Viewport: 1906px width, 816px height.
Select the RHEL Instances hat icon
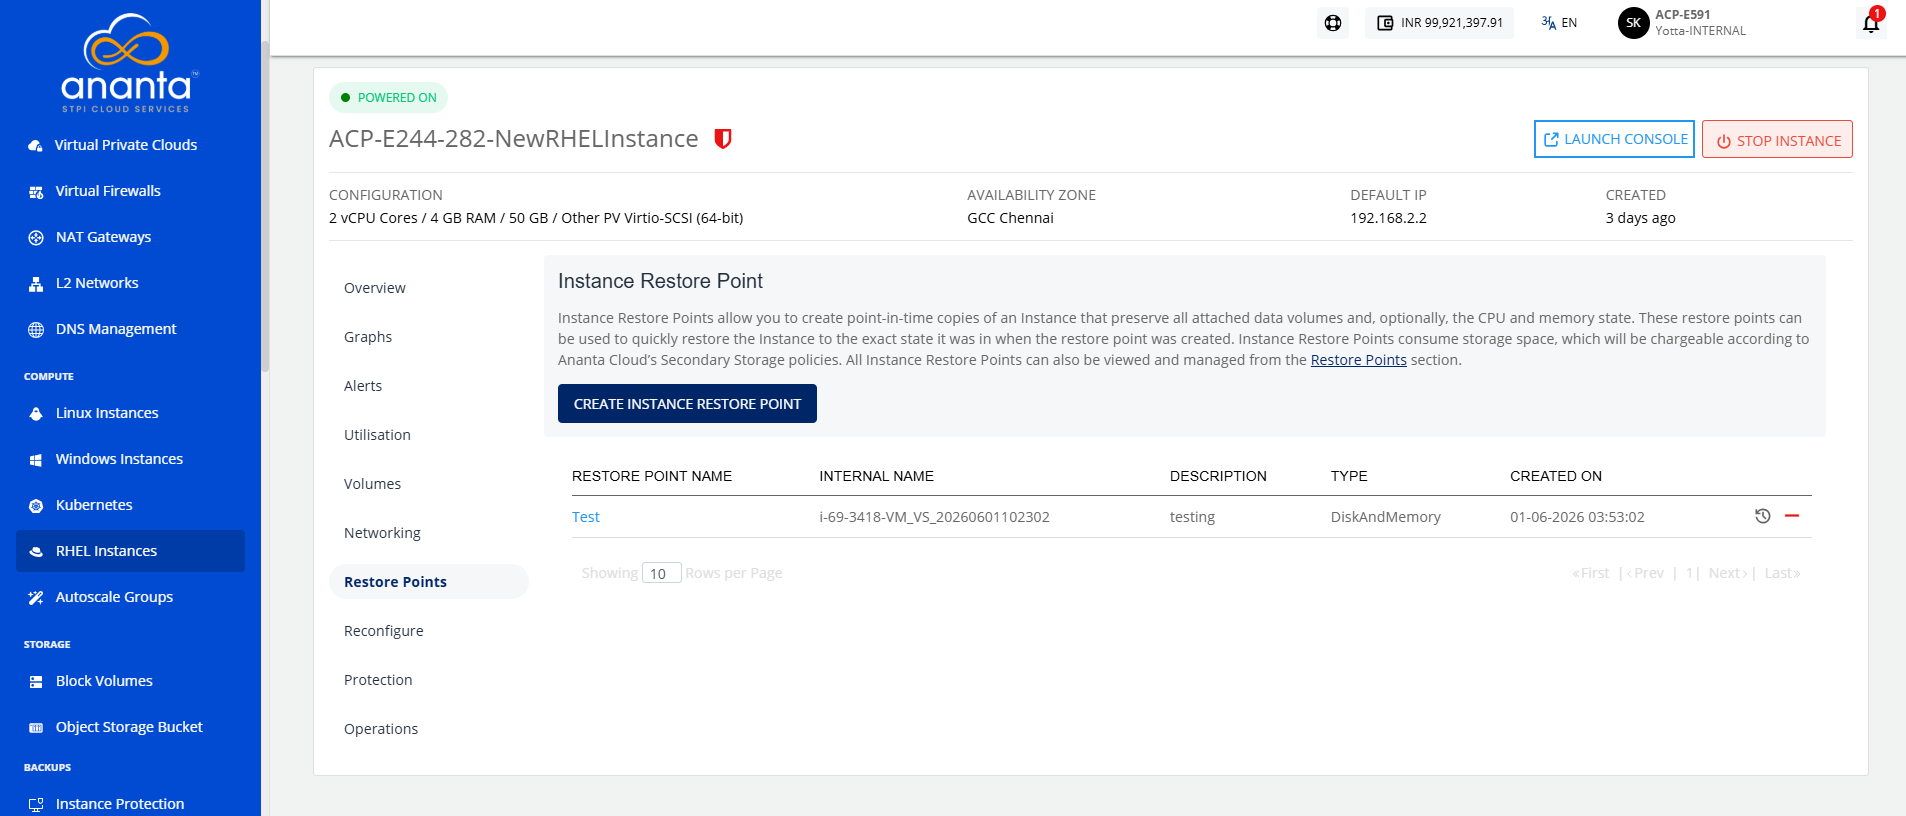pyautogui.click(x=36, y=552)
